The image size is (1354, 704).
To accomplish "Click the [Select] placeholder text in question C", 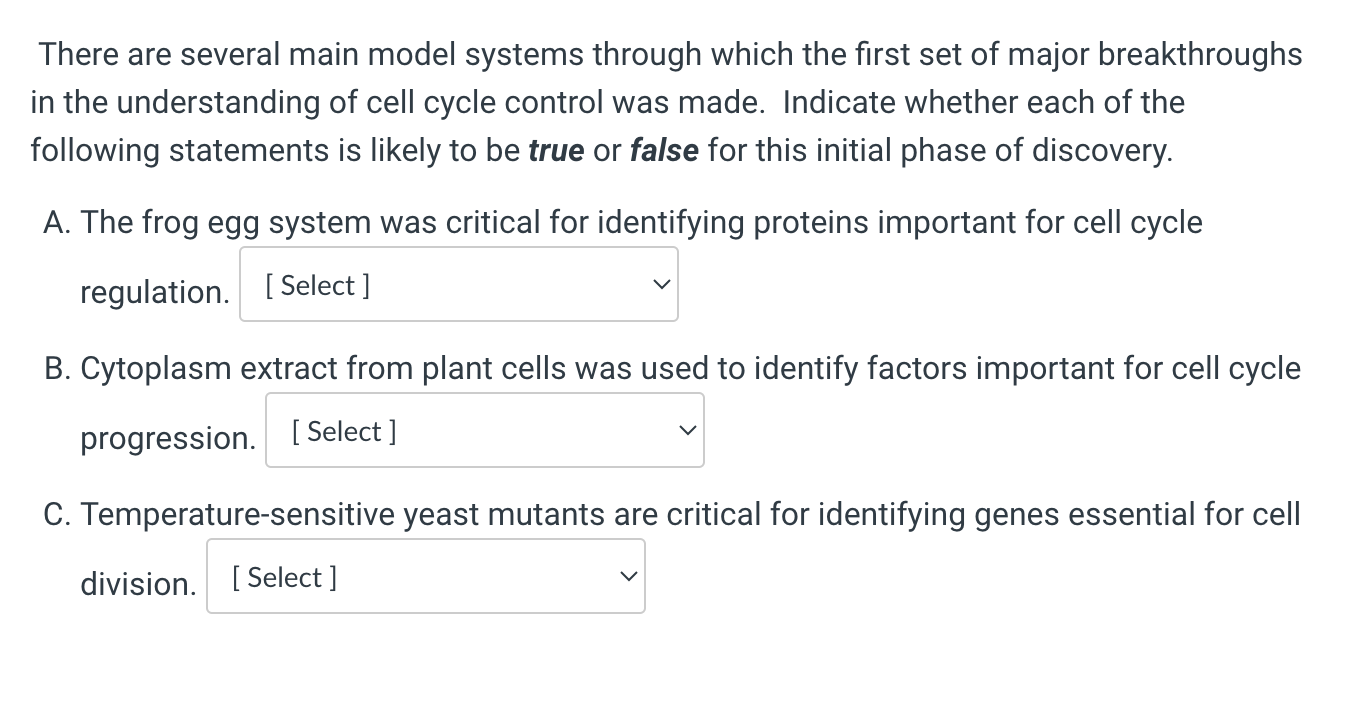I will [284, 577].
